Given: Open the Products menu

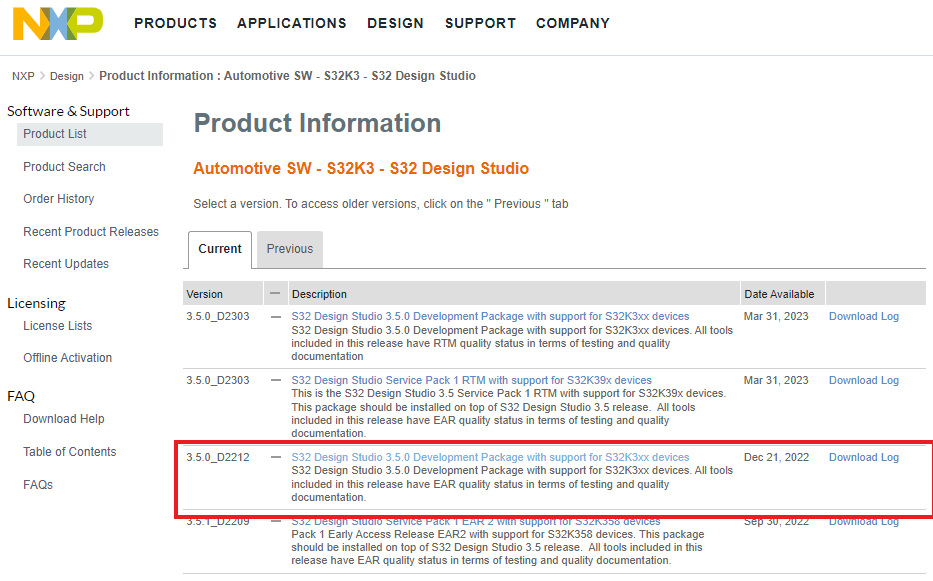Looking at the screenshot, I should 175,23.
